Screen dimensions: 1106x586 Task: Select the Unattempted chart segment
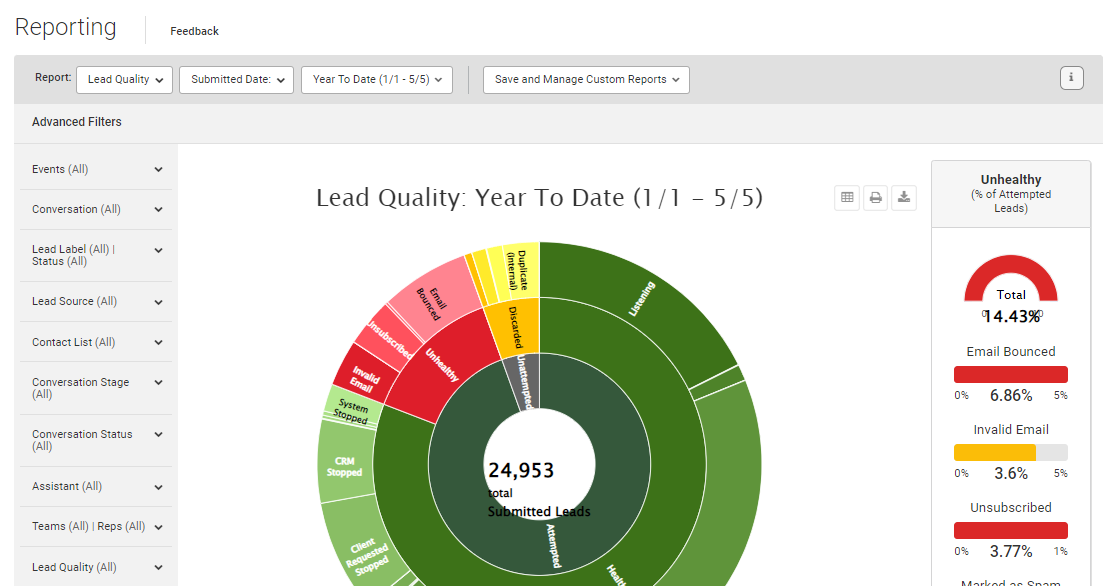pos(523,381)
